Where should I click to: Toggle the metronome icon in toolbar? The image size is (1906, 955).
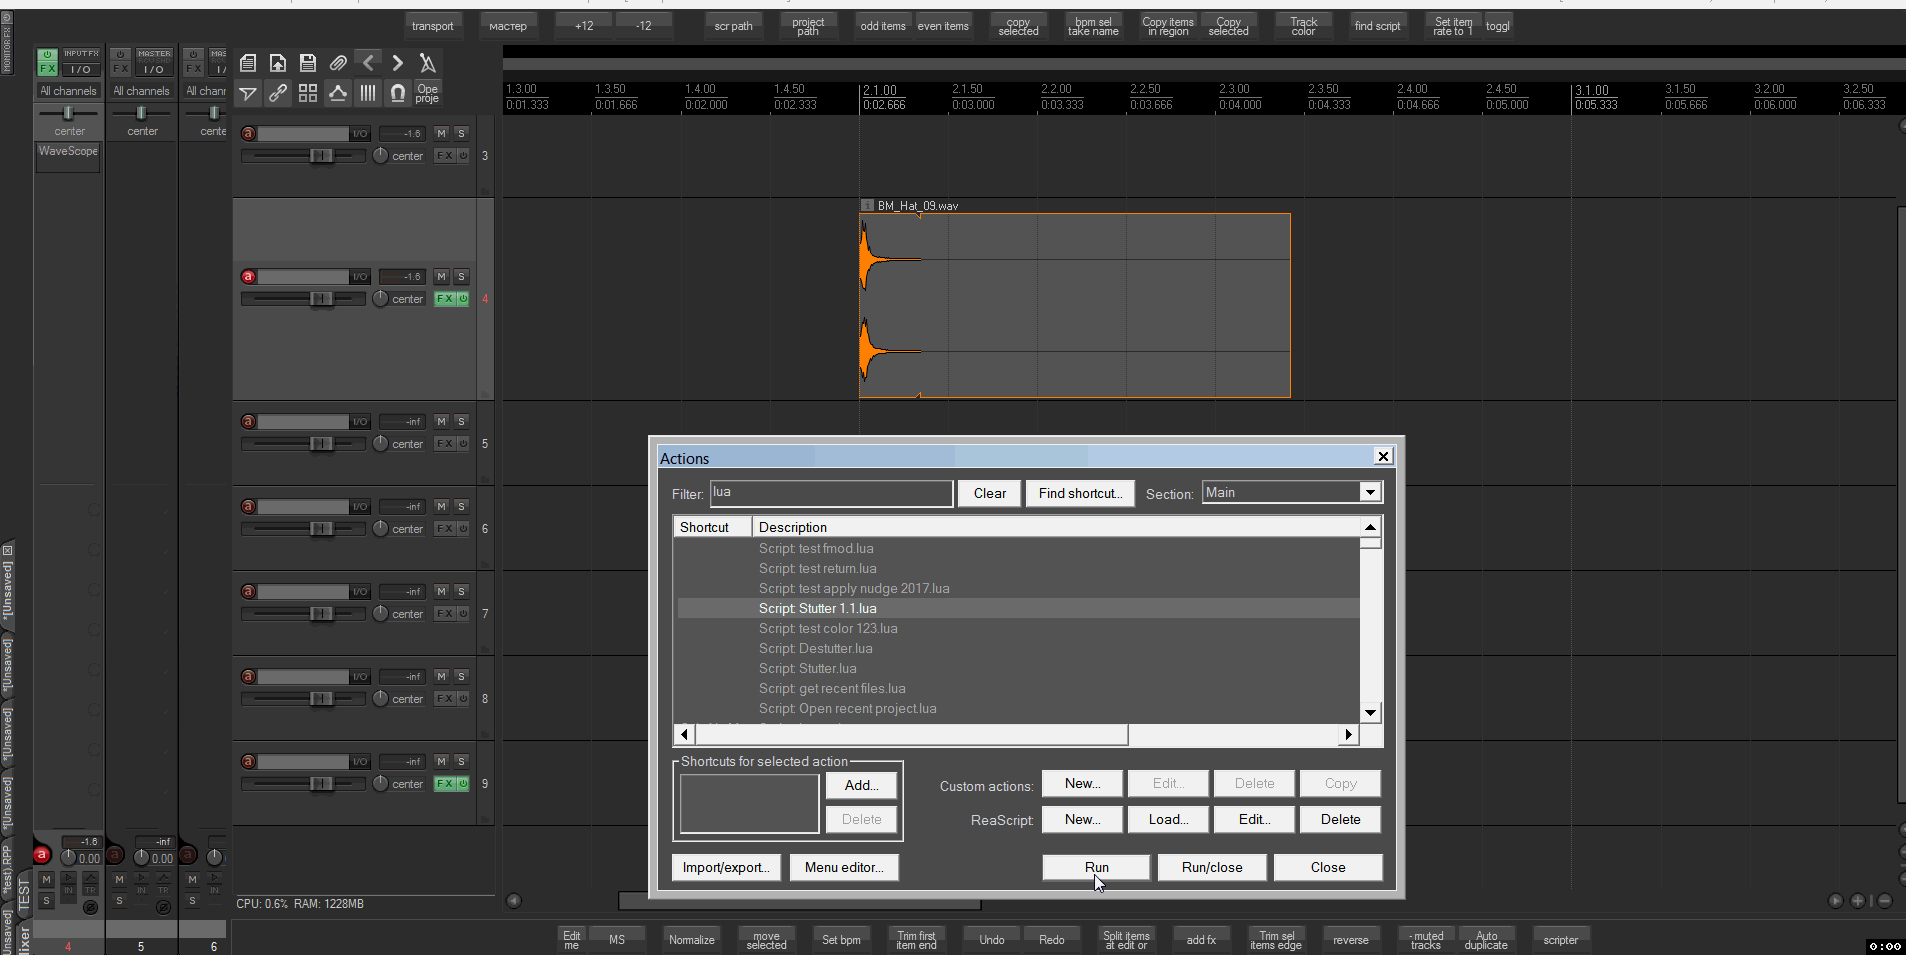(427, 63)
